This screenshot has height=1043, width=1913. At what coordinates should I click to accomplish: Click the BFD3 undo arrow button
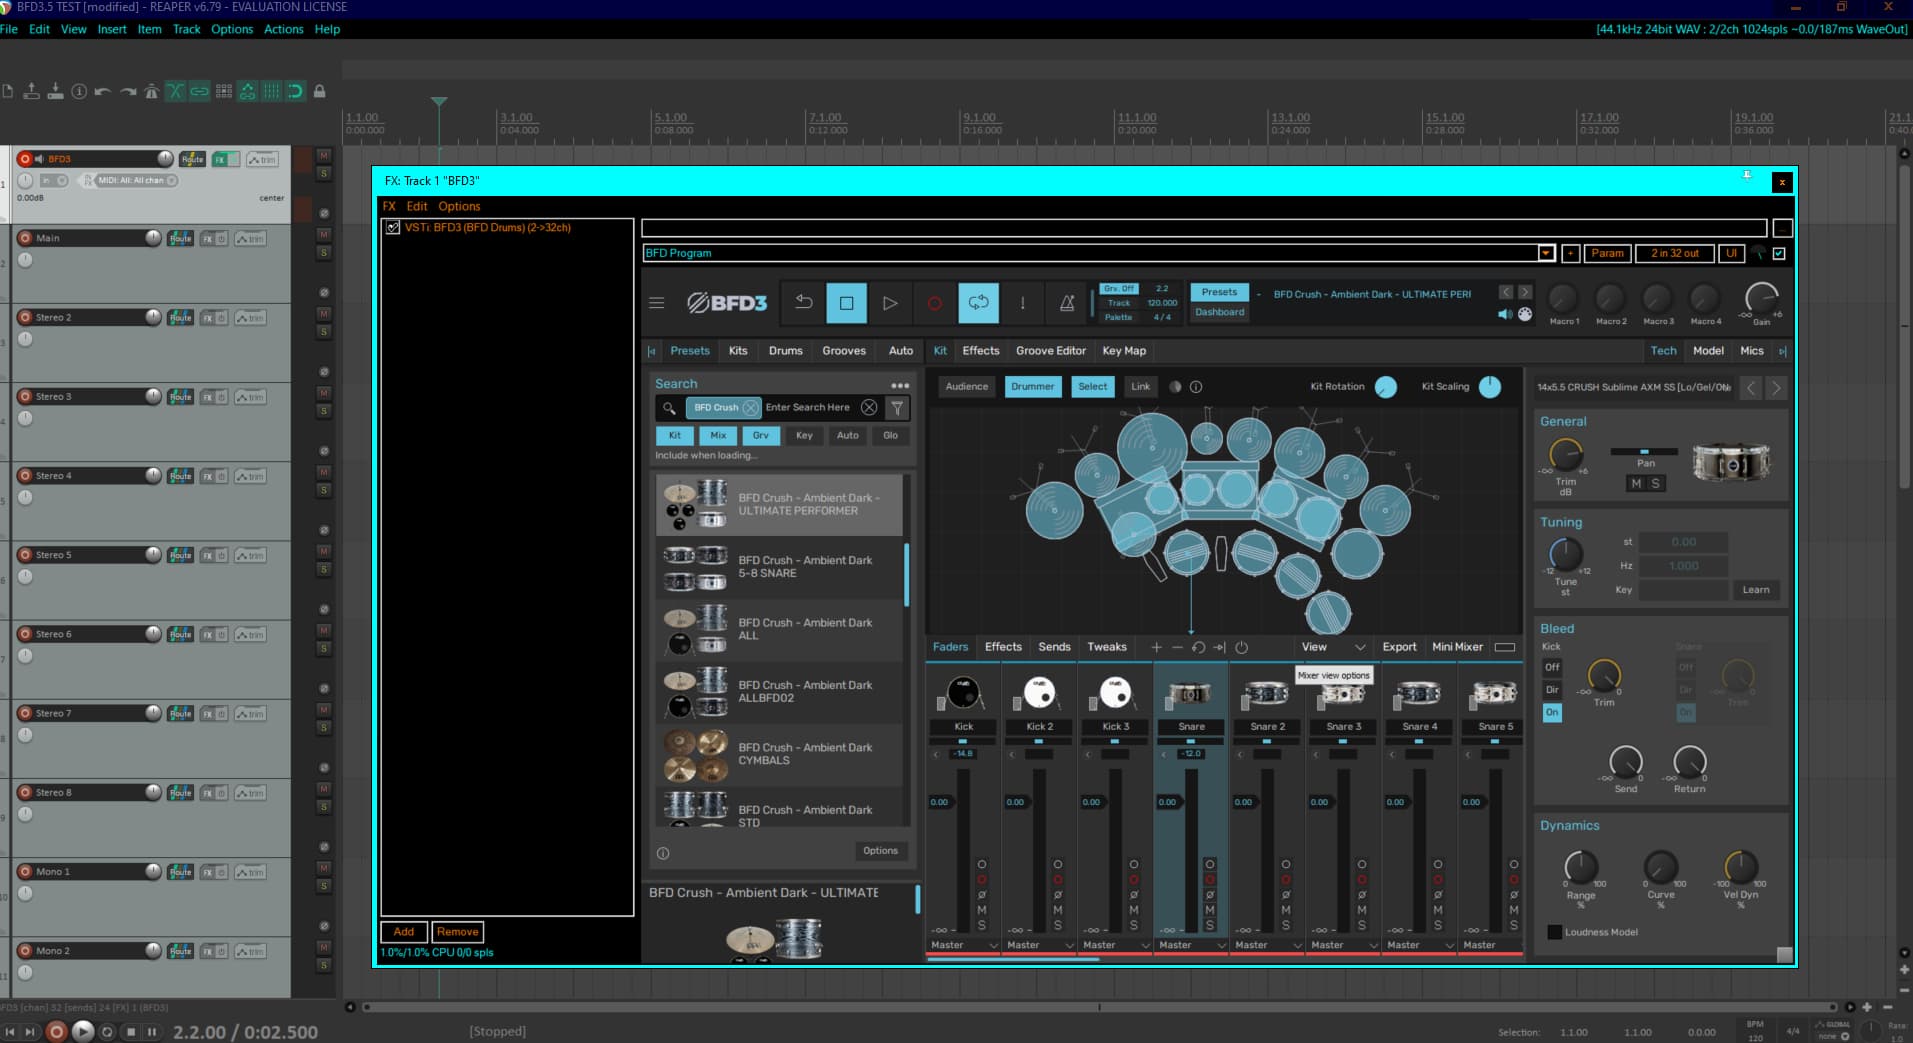803,303
